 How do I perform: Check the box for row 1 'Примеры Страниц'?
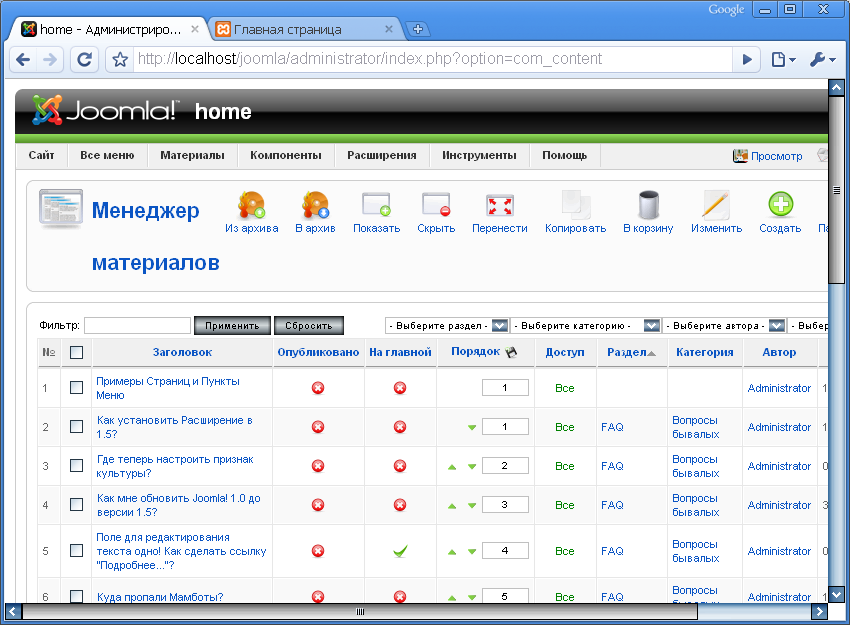76,388
